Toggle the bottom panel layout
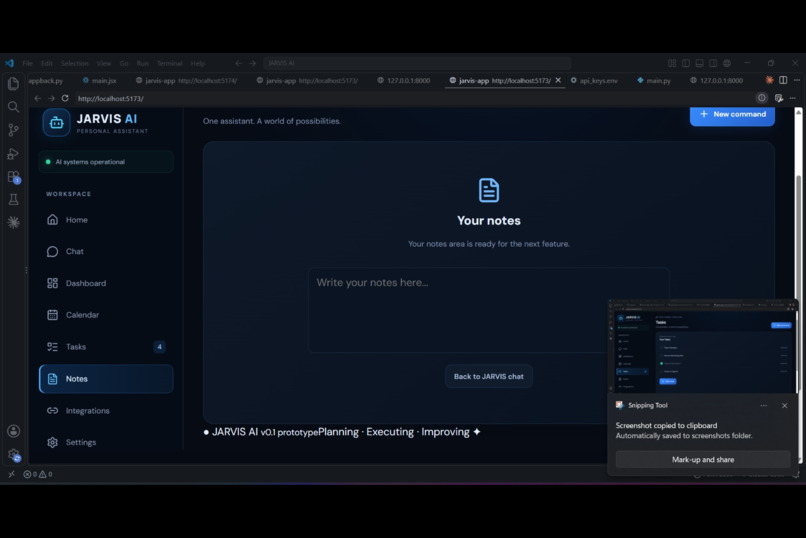The width and height of the screenshot is (806, 538). [x=700, y=63]
